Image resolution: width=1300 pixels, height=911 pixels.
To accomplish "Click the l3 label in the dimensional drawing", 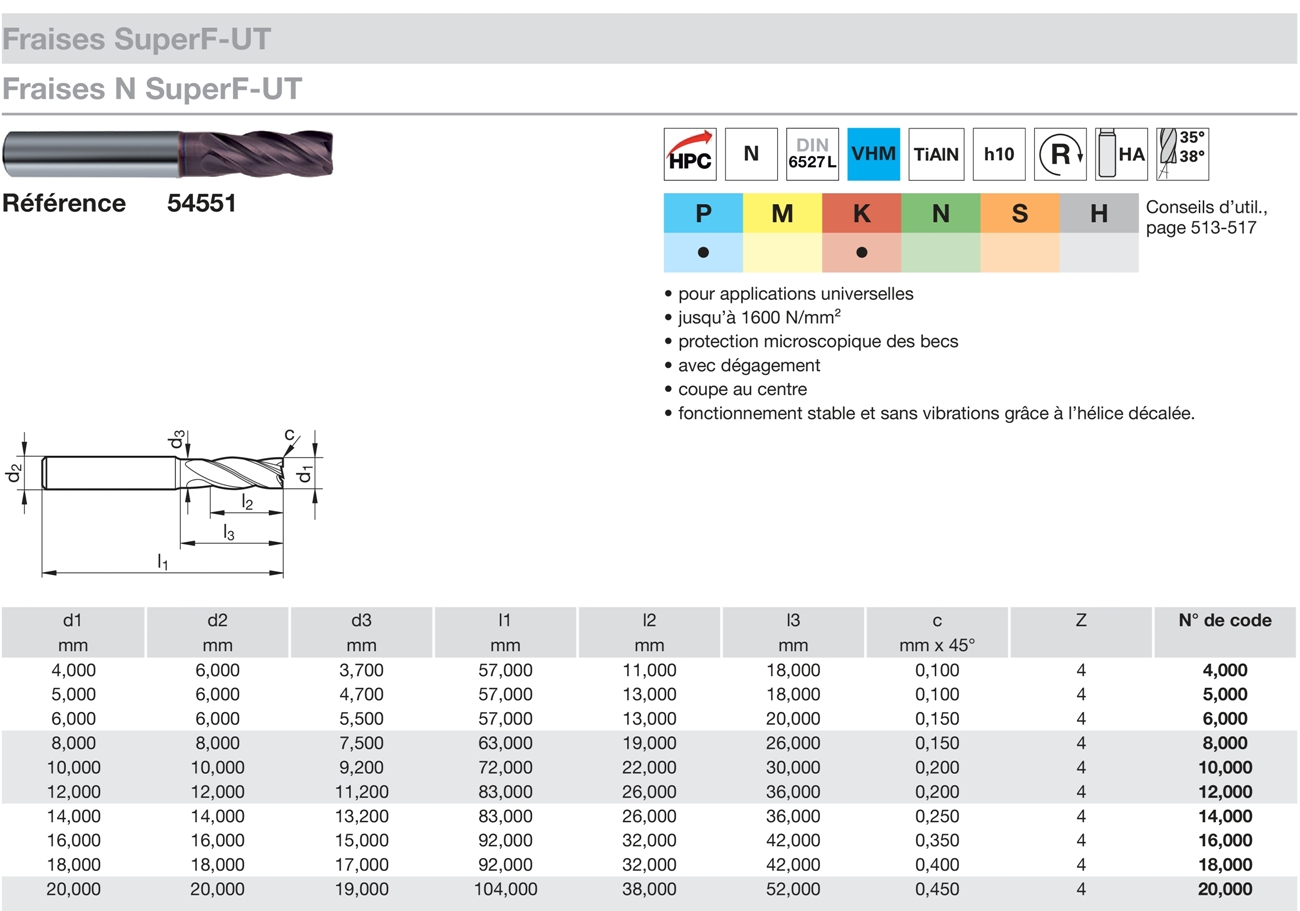I will click(229, 533).
